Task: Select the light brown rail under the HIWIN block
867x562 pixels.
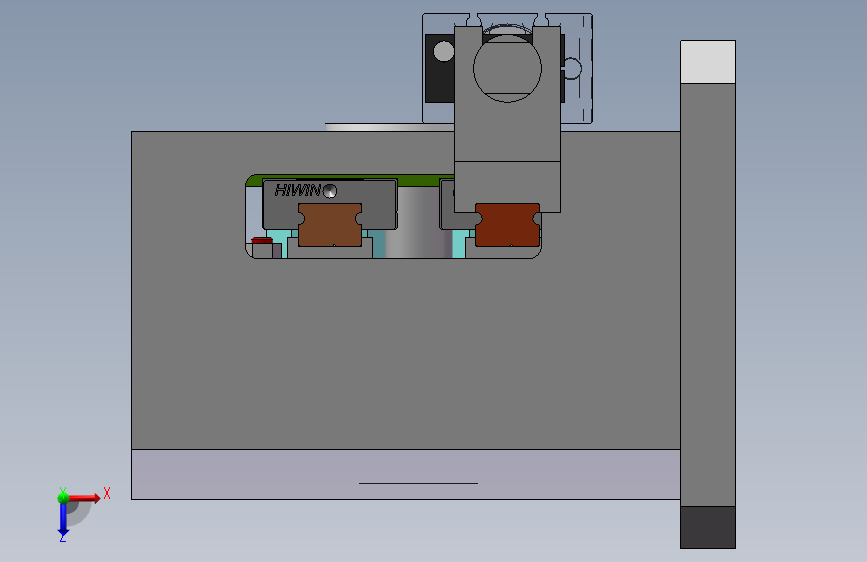Action: [x=330, y=225]
